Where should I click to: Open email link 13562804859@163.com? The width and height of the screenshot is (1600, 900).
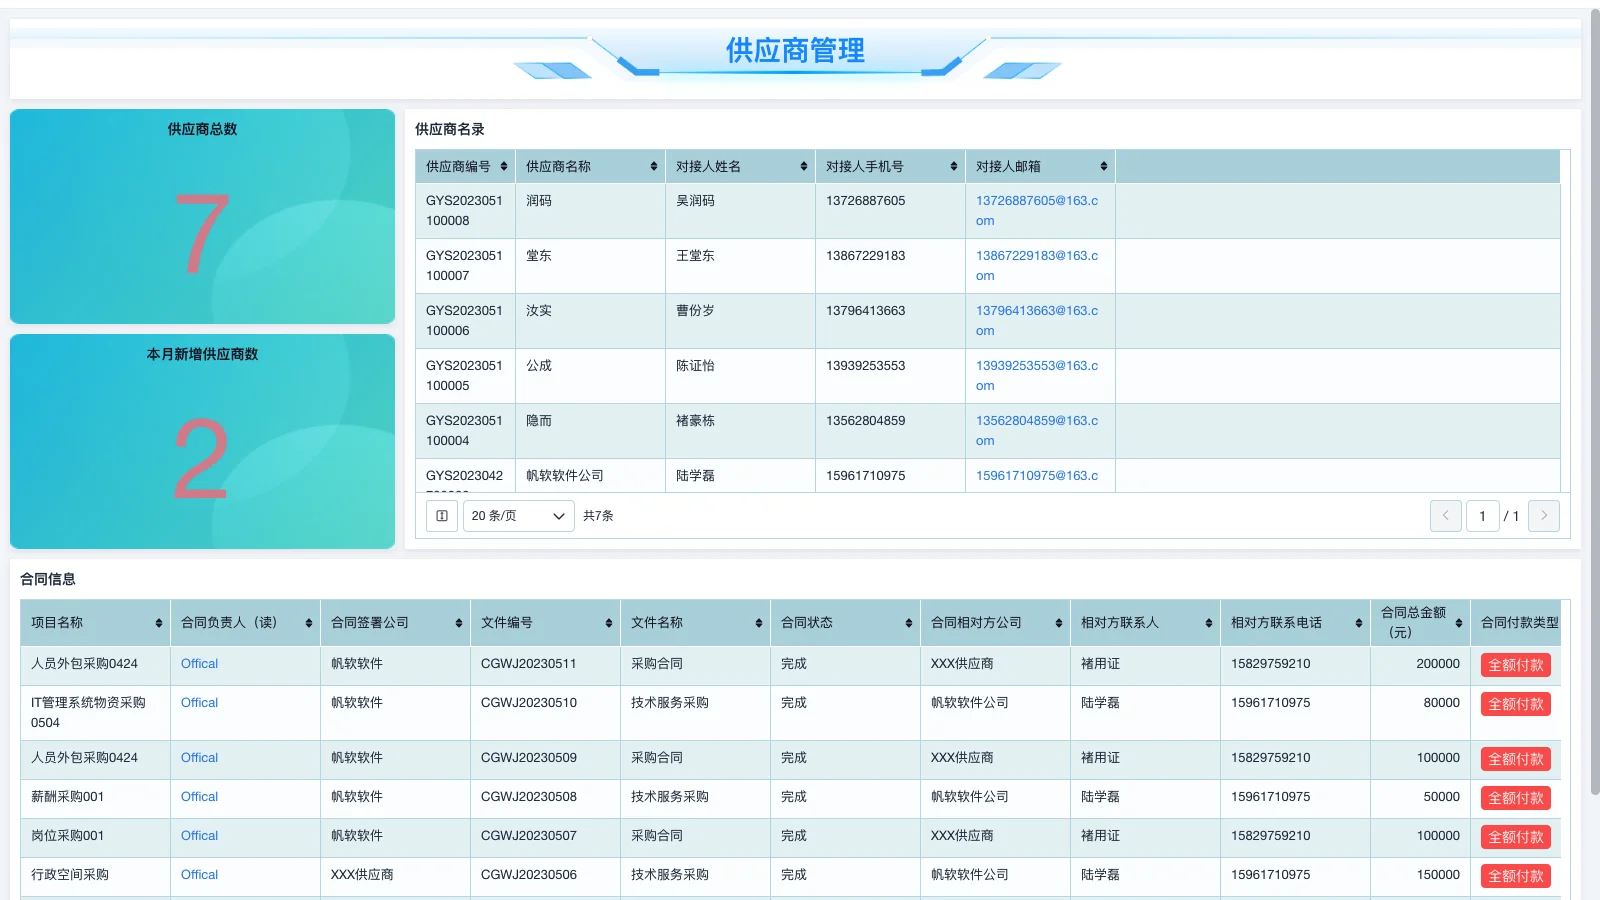click(x=1037, y=431)
